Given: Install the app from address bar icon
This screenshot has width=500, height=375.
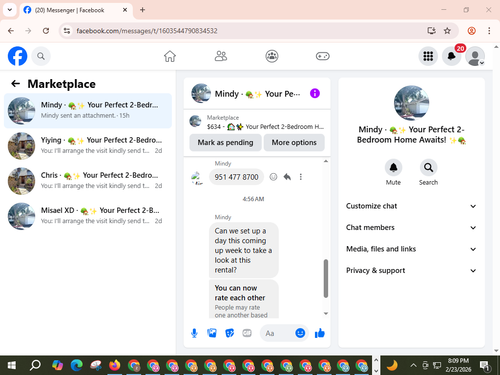Looking at the screenshot, I should point(431,31).
